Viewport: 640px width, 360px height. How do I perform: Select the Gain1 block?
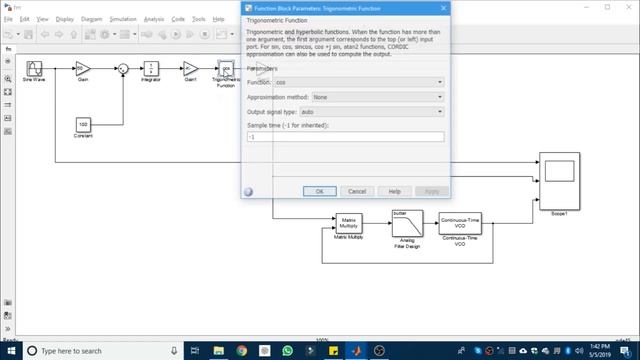pyautogui.click(x=190, y=69)
